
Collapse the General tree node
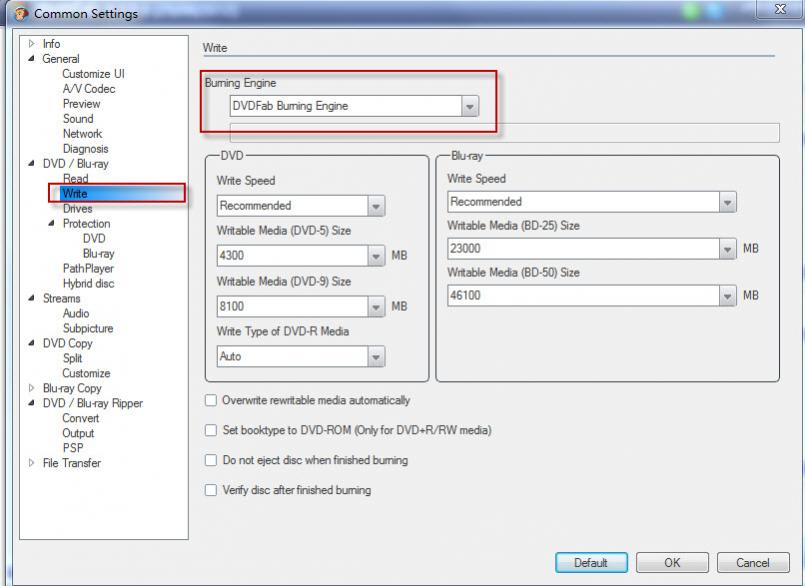point(32,59)
